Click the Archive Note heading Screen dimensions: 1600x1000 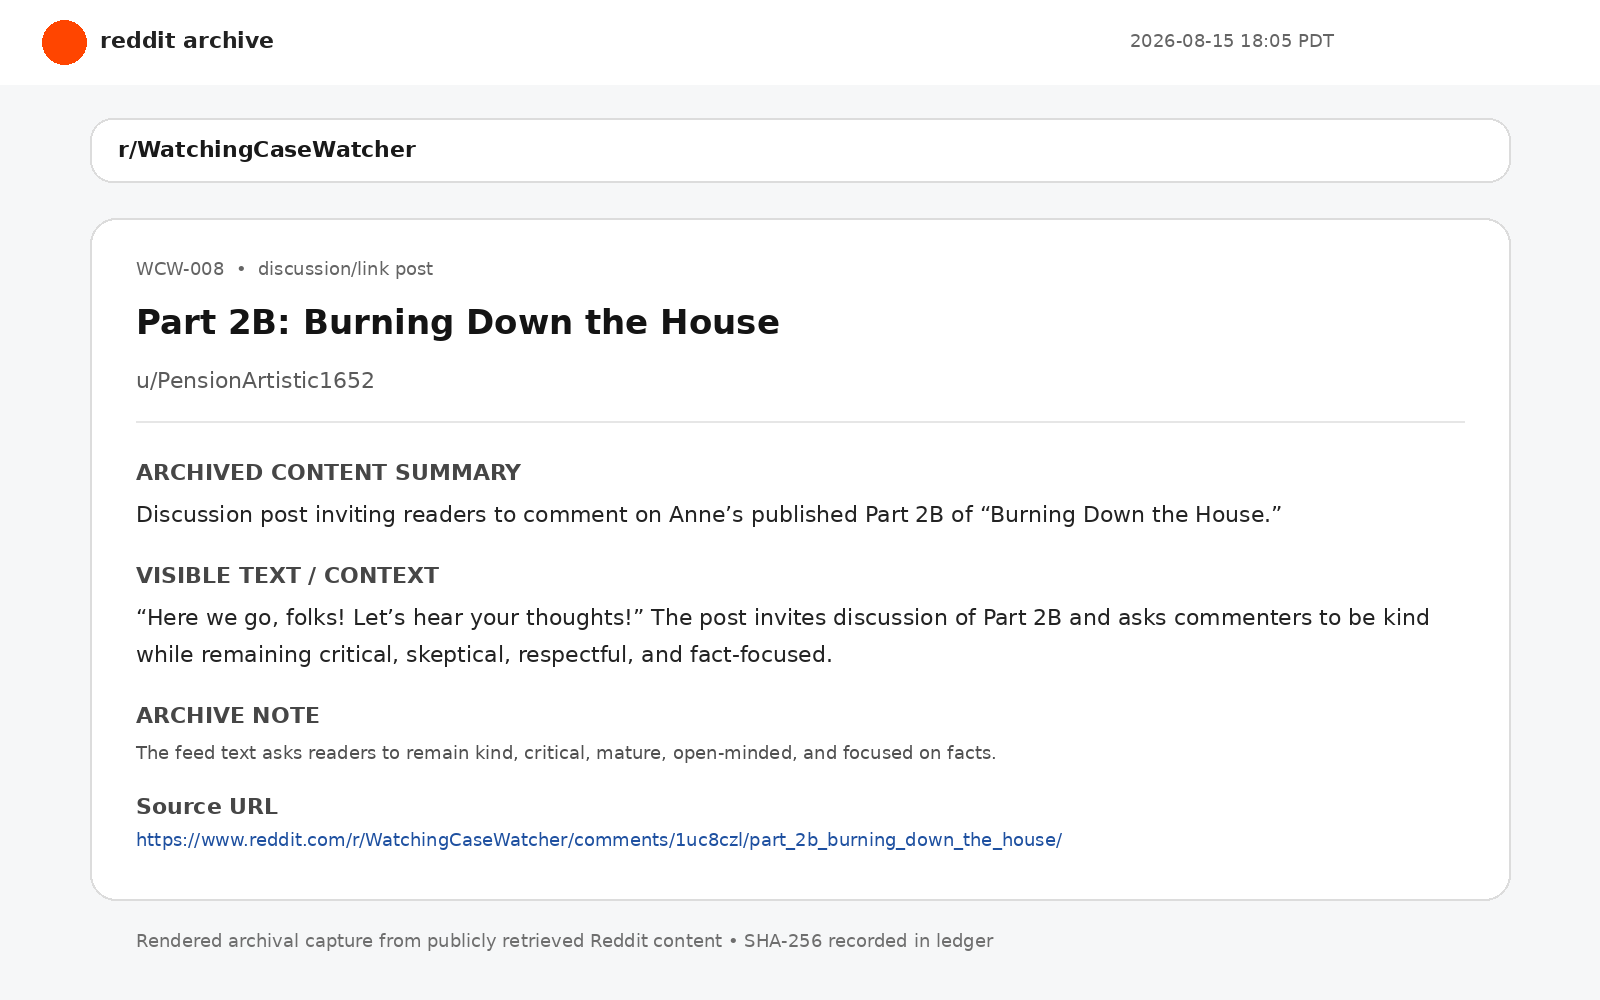pyautogui.click(x=228, y=715)
